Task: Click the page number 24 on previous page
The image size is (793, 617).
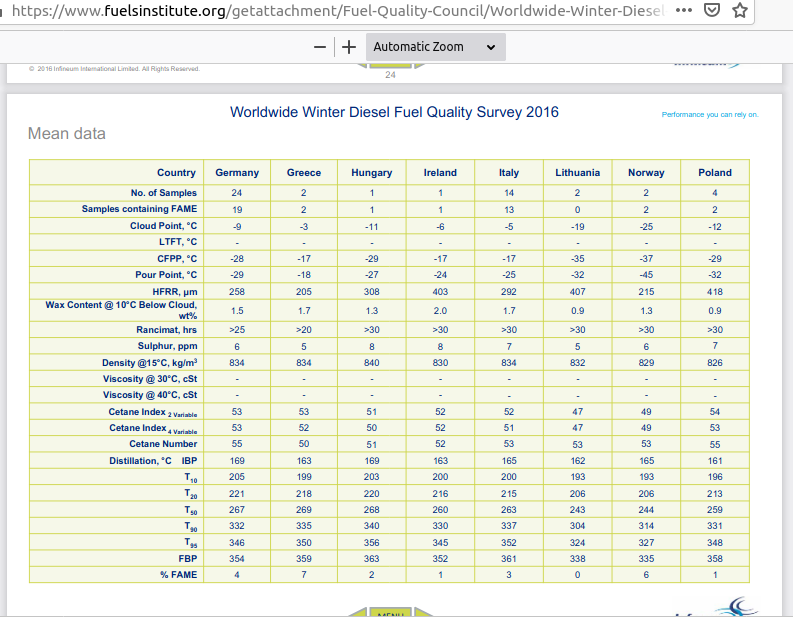Action: pos(390,75)
